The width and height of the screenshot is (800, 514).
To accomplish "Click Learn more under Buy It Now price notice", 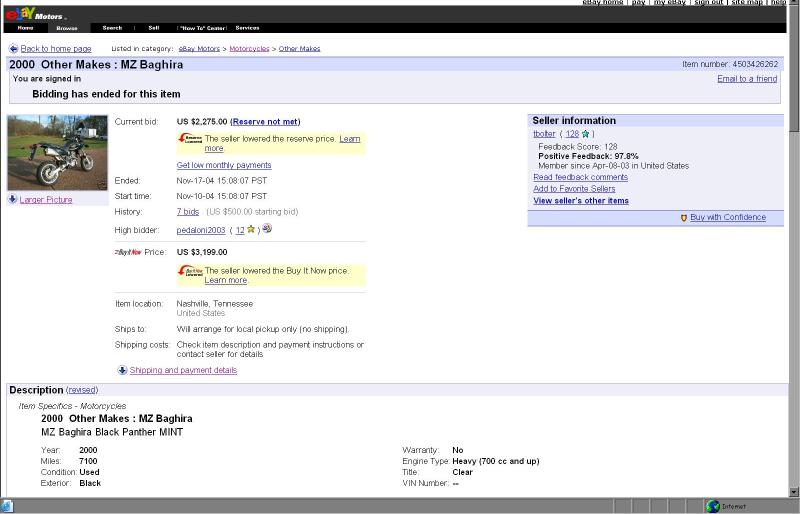I will pos(226,280).
